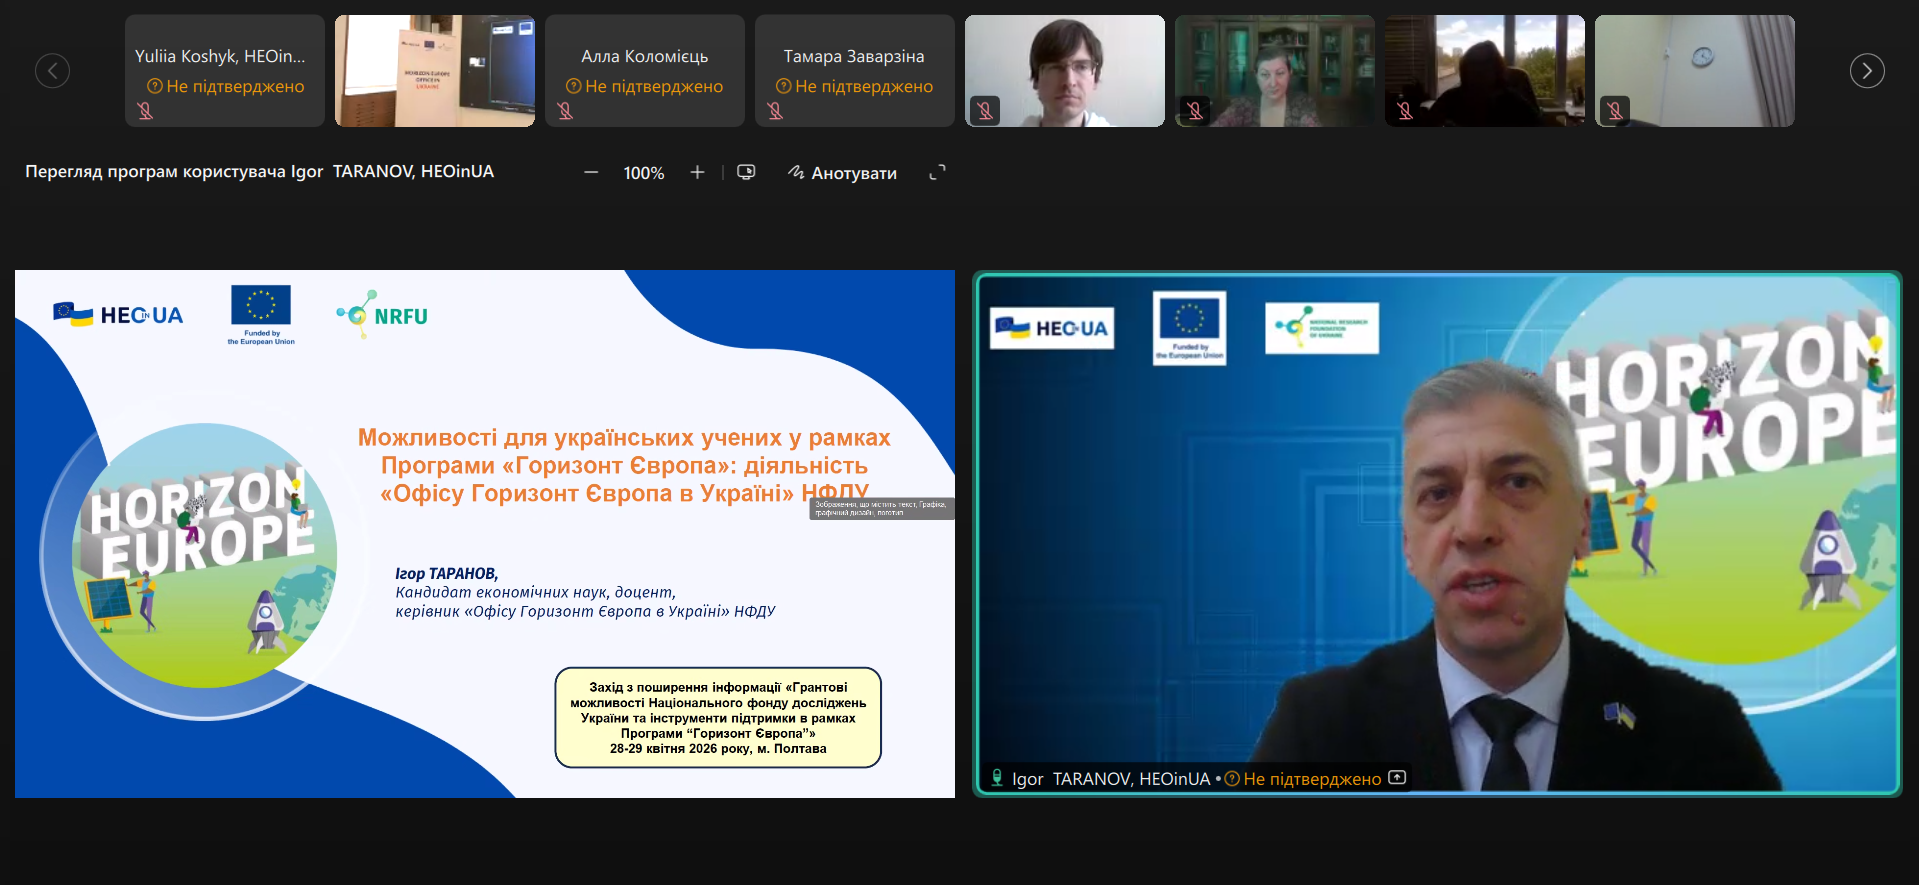
Task: Expand shared content to full screen
Action: [937, 173]
